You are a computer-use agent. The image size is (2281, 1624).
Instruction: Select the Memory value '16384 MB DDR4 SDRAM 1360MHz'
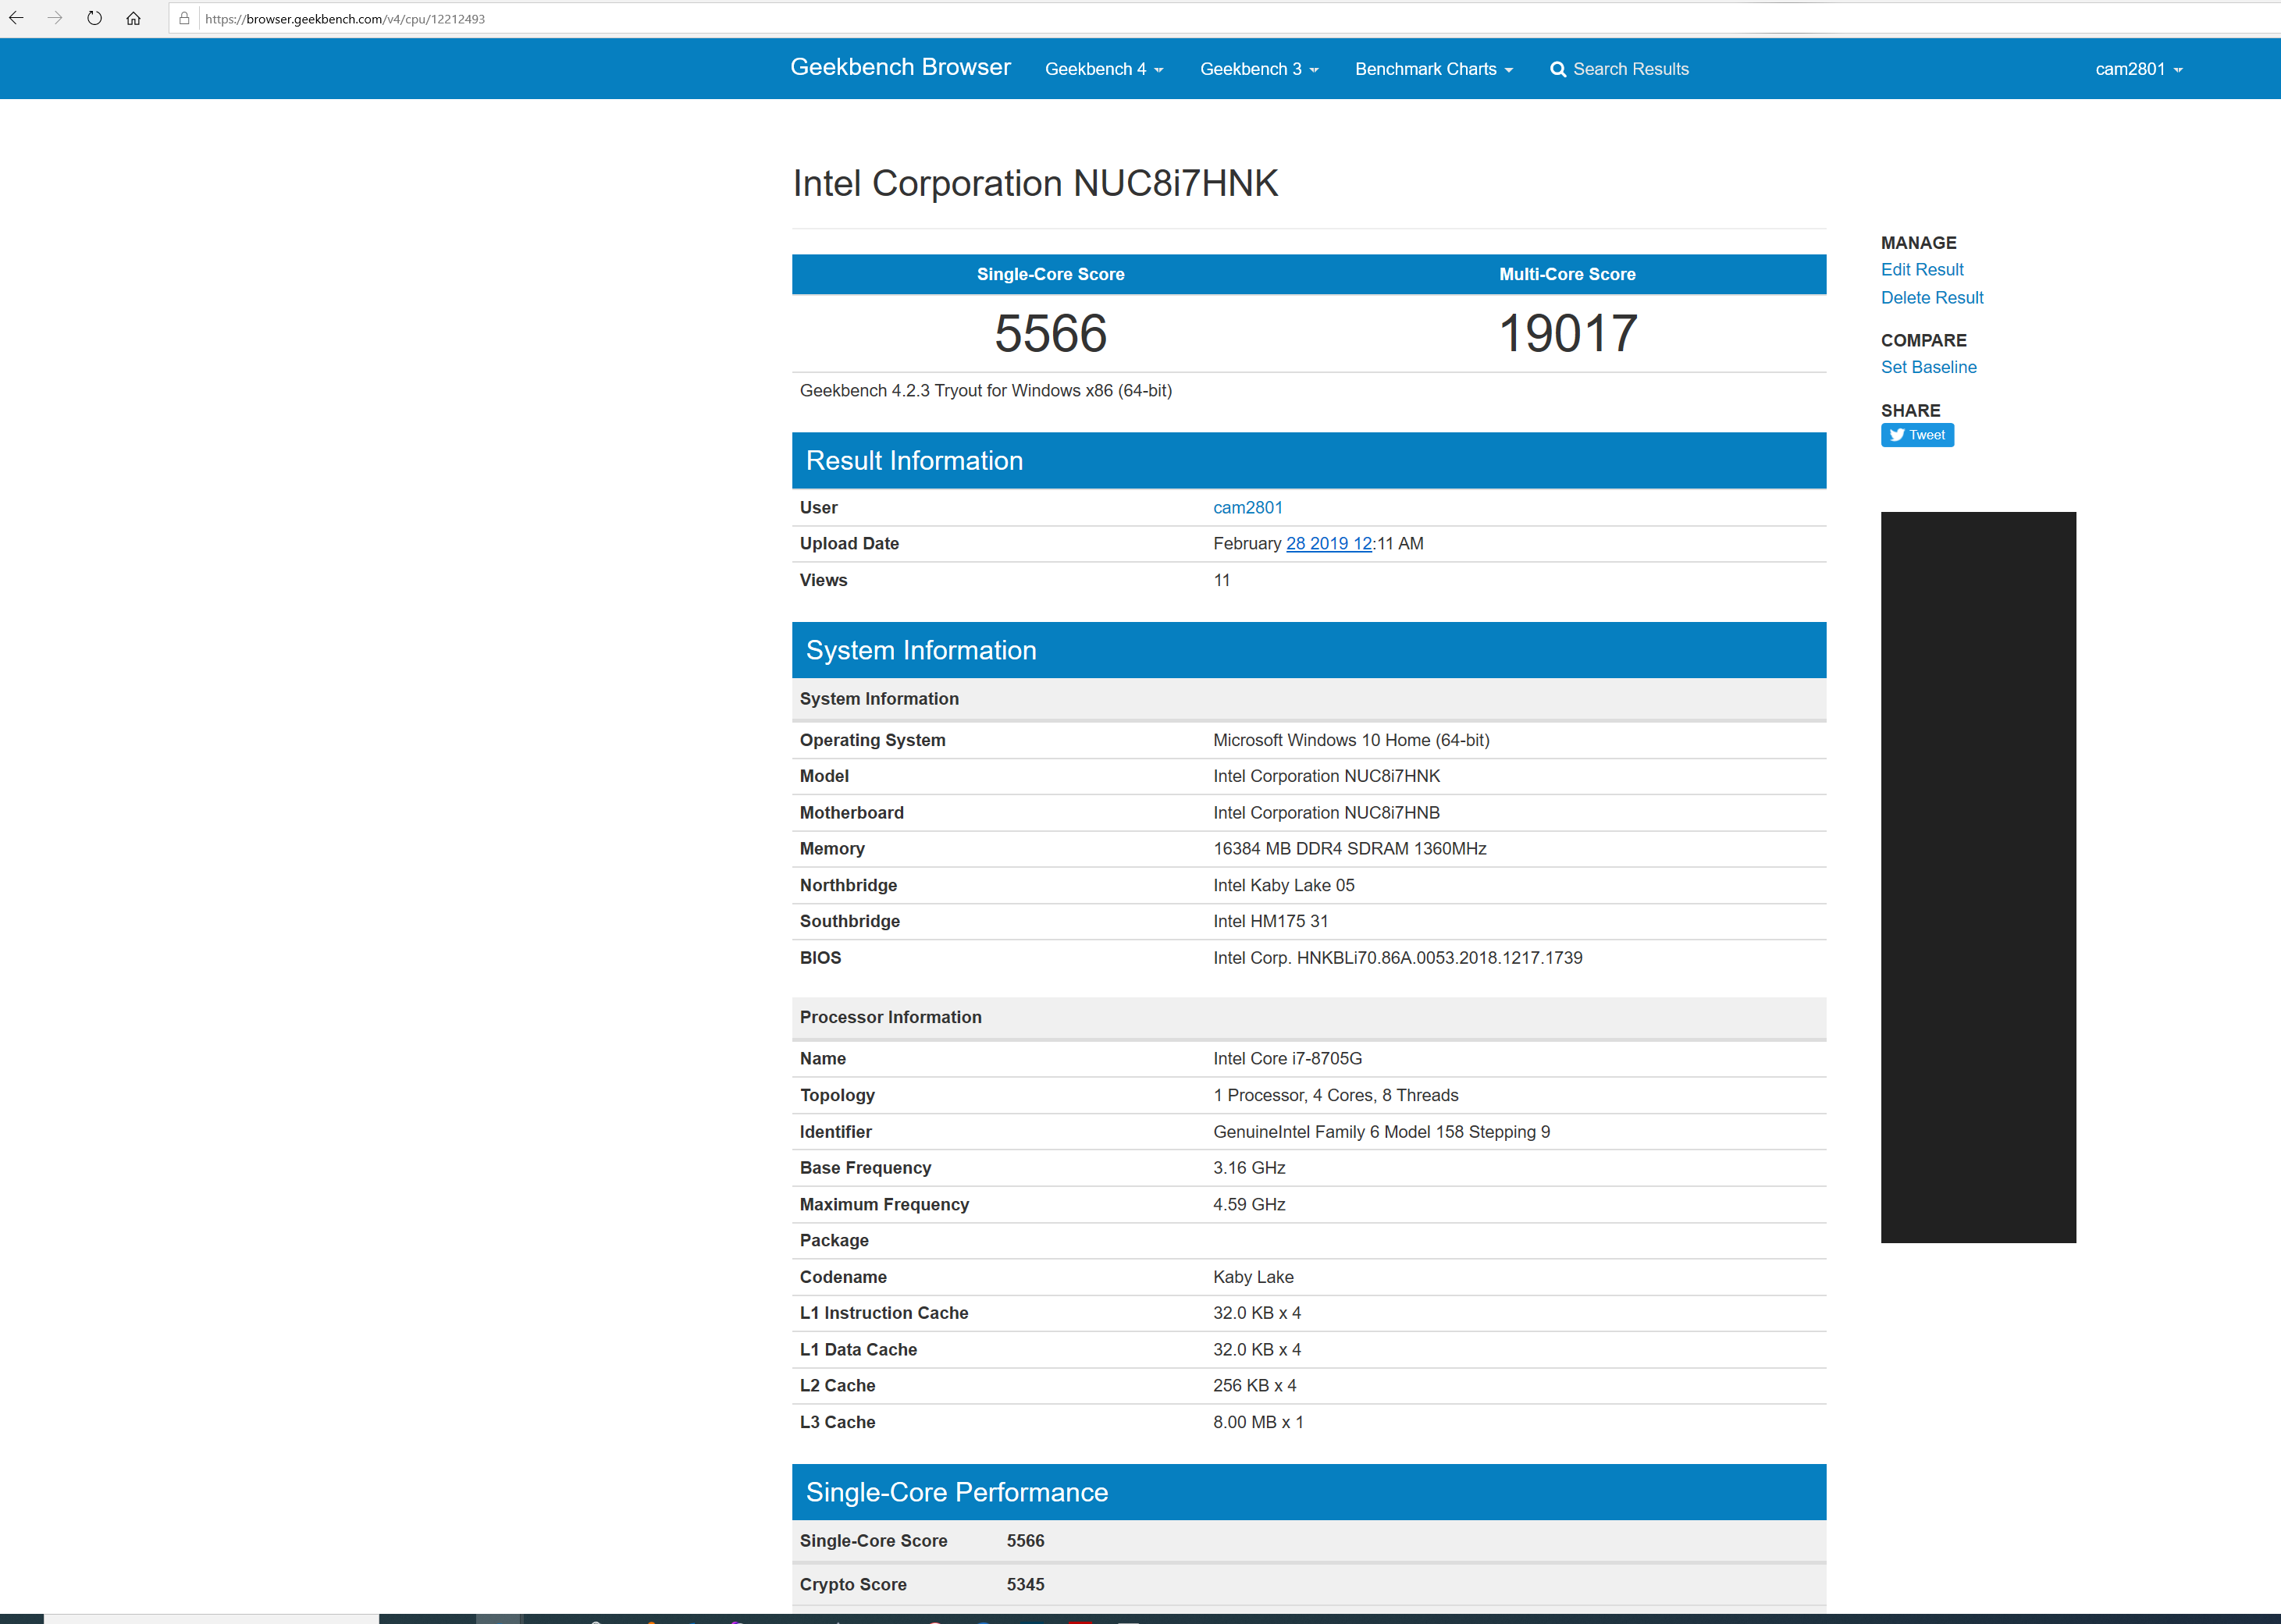(1349, 848)
